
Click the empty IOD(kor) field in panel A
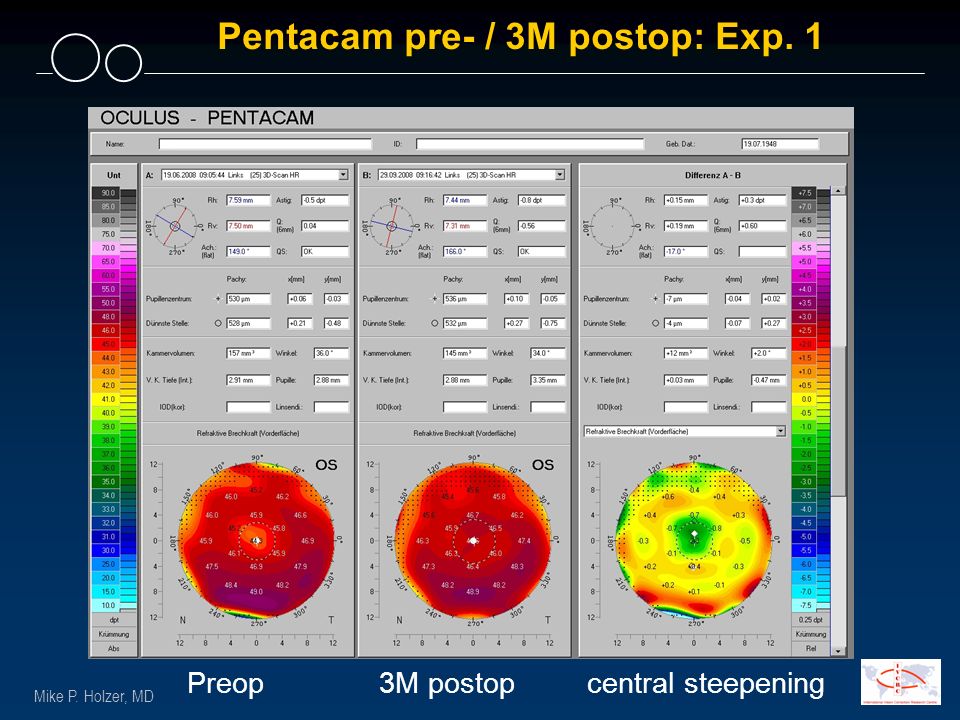[x=248, y=407]
